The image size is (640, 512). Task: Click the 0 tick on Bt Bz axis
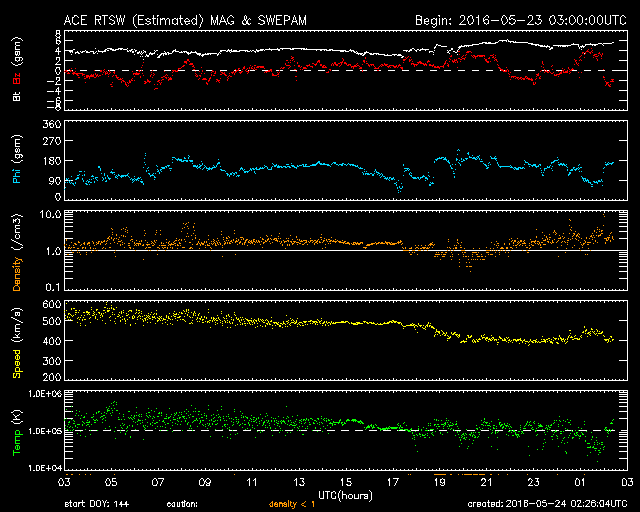[x=58, y=71]
